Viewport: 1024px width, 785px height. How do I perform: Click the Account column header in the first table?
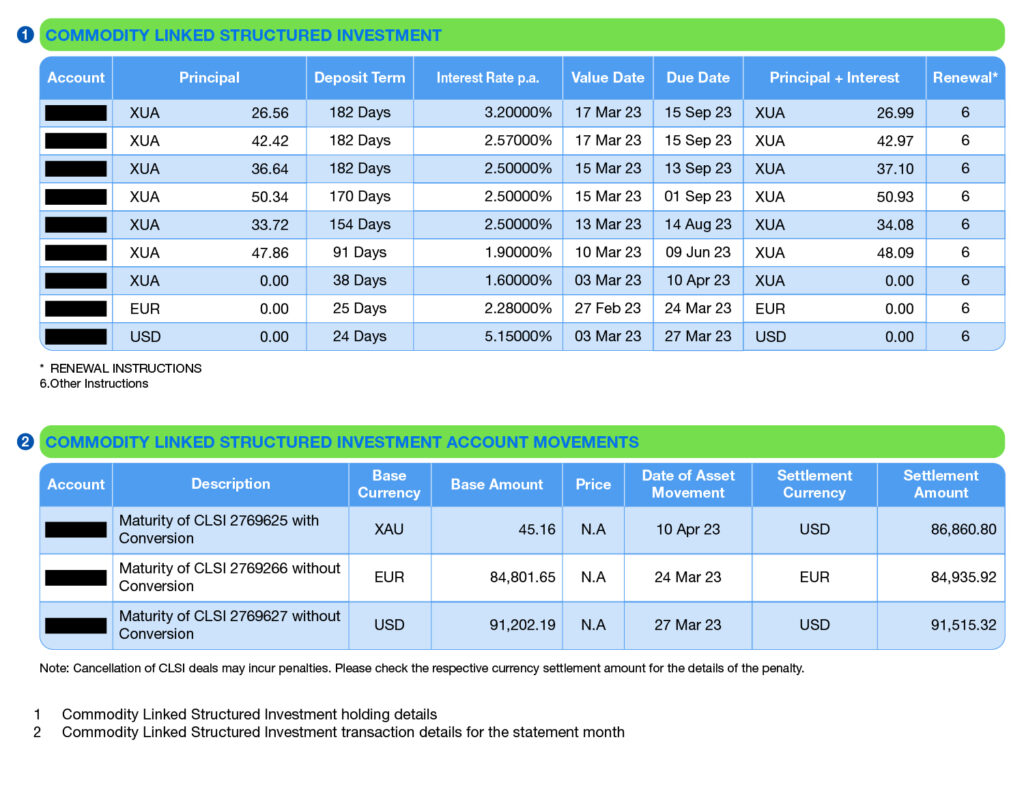pyautogui.click(x=75, y=77)
